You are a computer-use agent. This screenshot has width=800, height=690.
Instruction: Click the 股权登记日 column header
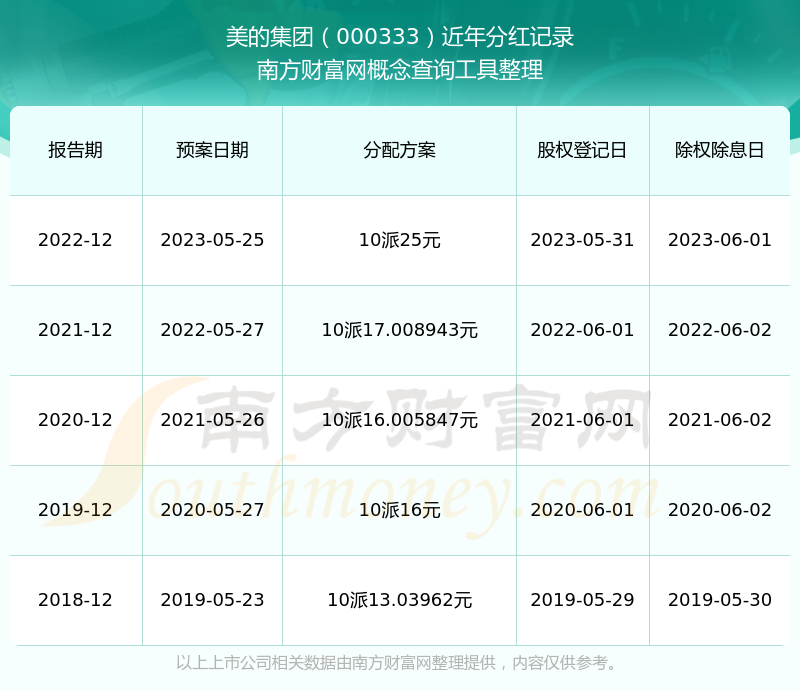[582, 150]
